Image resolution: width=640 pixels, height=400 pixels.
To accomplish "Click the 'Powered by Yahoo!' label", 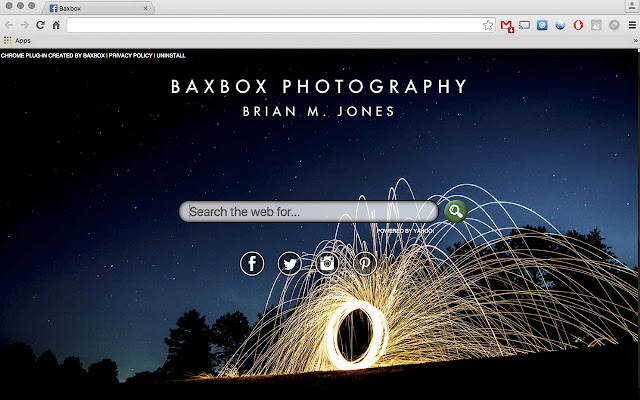I will pyautogui.click(x=405, y=231).
